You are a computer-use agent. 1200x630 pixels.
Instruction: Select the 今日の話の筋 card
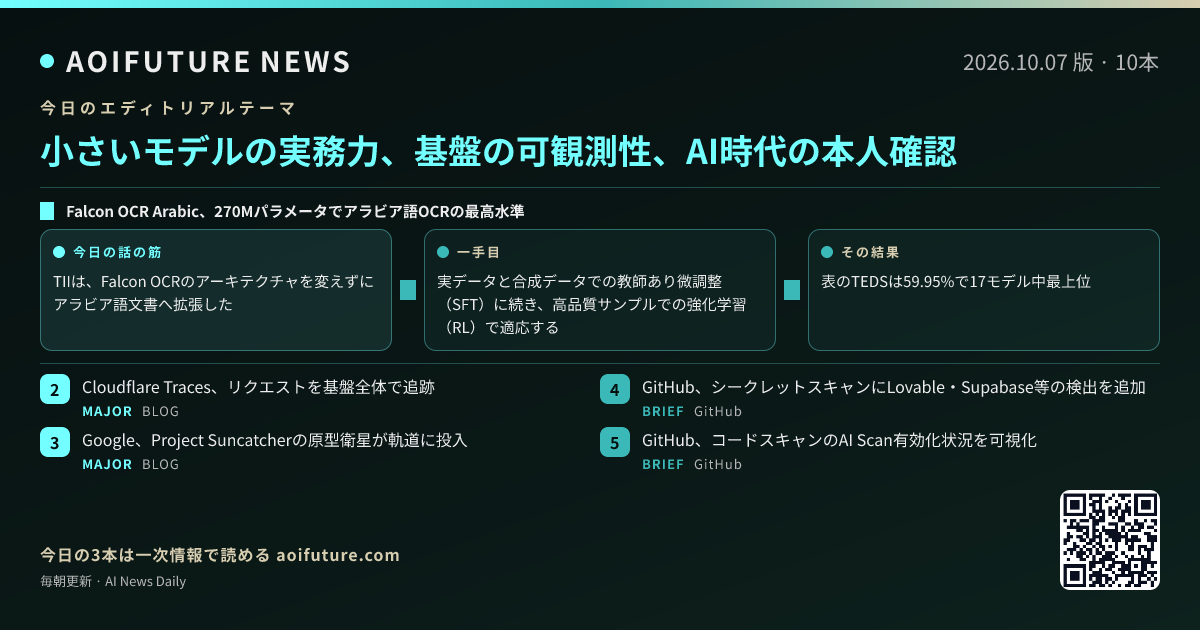pyautogui.click(x=216, y=290)
